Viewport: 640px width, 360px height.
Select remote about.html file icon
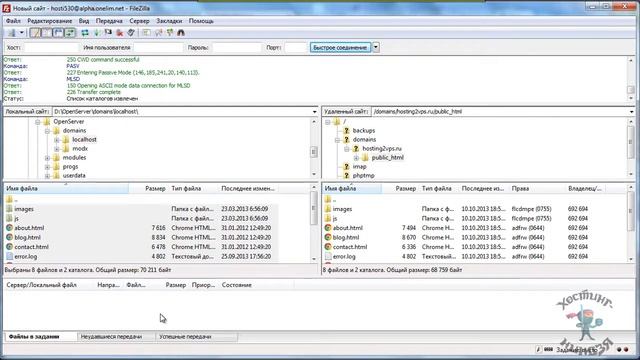click(328, 228)
